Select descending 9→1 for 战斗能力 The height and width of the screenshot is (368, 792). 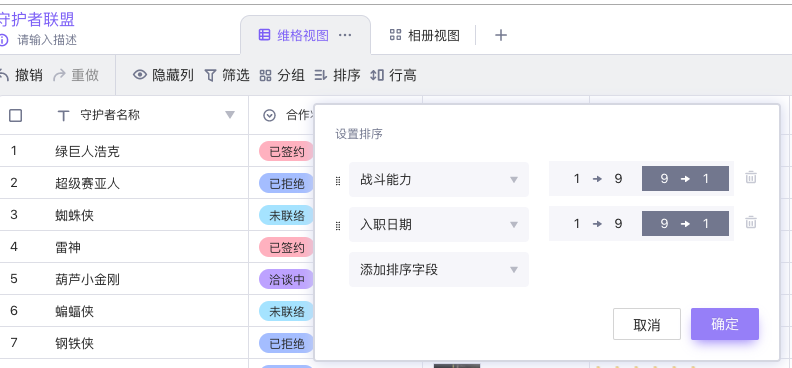[685, 178]
